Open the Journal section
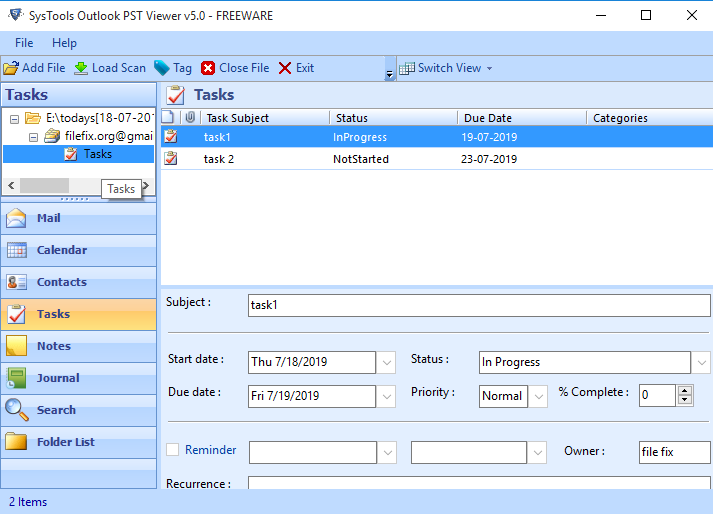Viewport: 713px width, 514px height. 79,378
